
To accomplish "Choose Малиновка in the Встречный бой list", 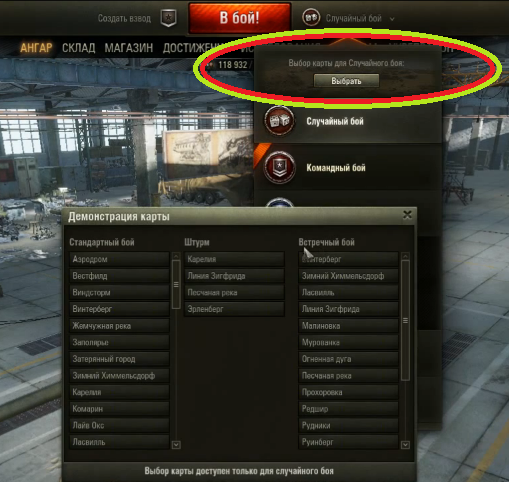I will [x=348, y=326].
